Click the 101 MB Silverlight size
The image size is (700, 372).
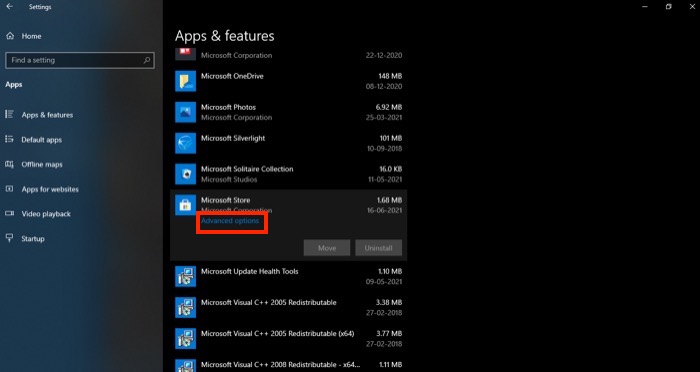point(390,138)
